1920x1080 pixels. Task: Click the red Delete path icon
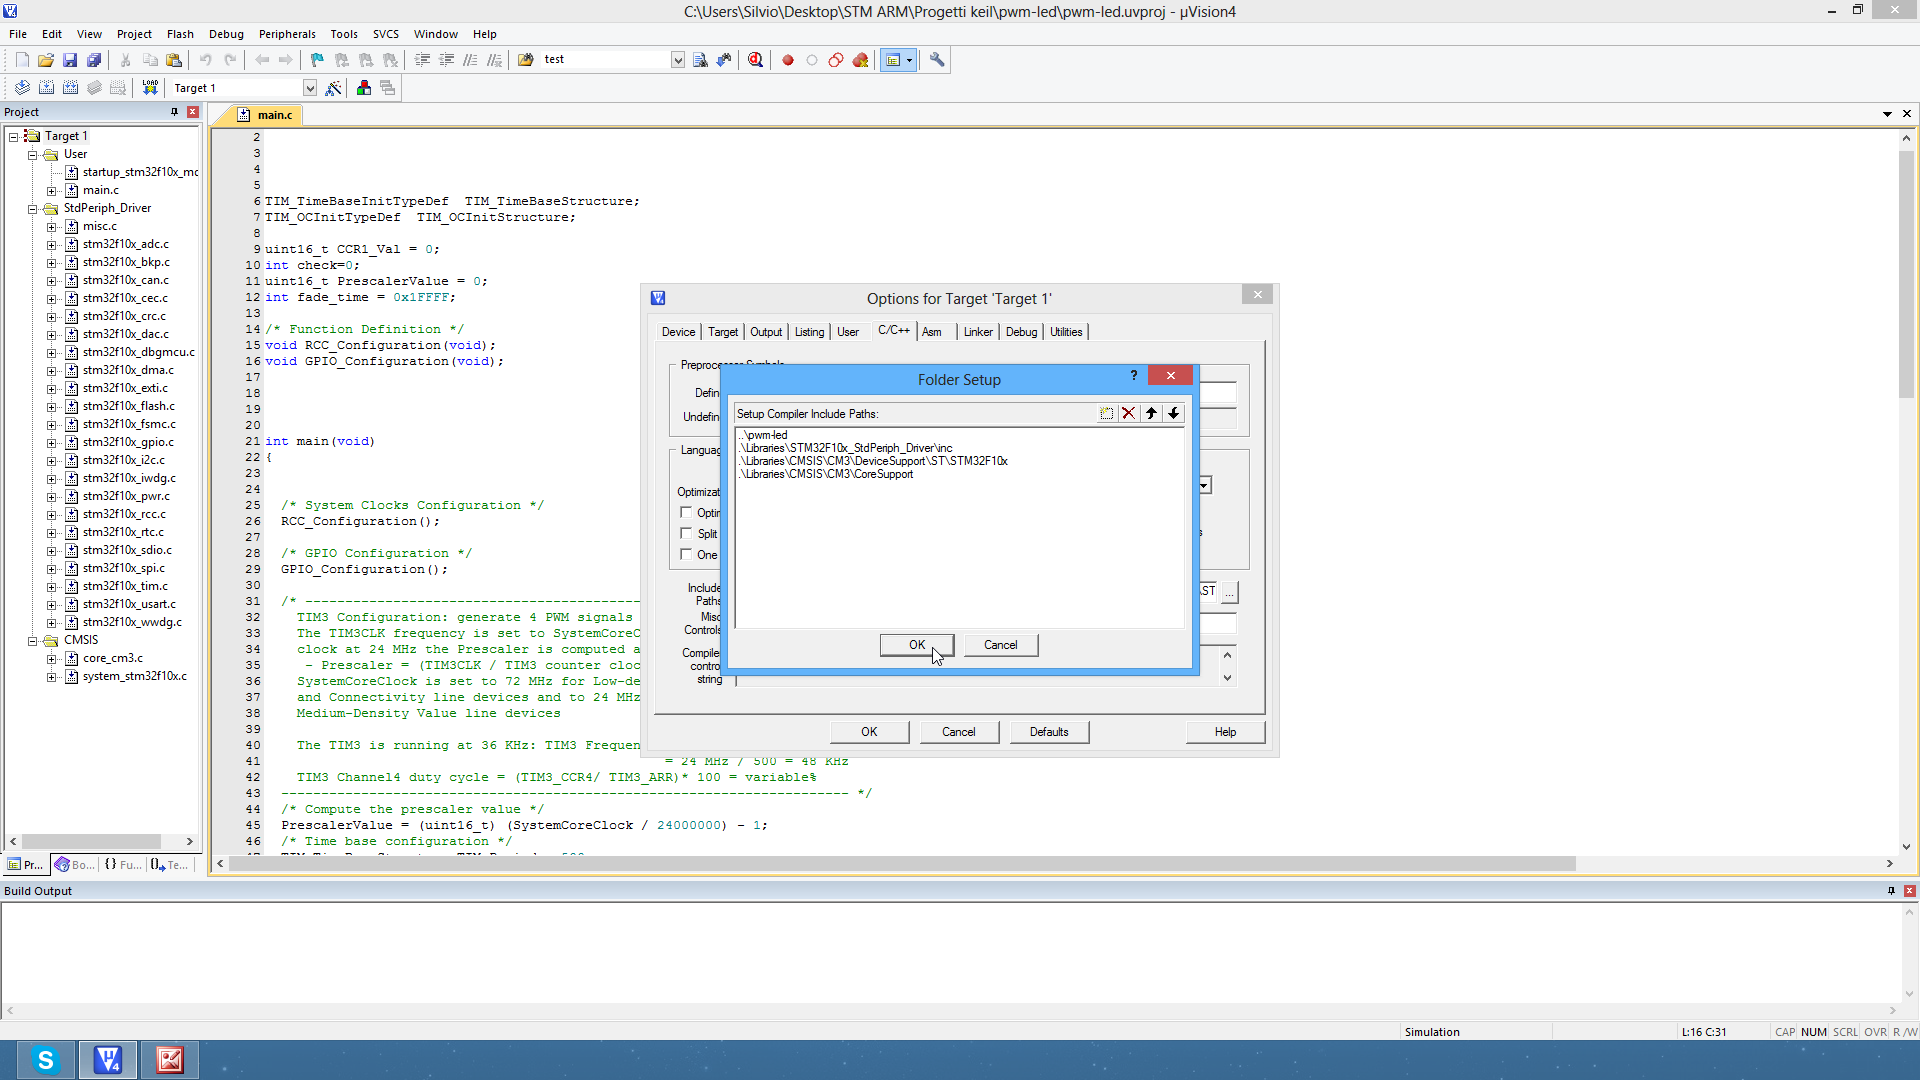click(1129, 413)
